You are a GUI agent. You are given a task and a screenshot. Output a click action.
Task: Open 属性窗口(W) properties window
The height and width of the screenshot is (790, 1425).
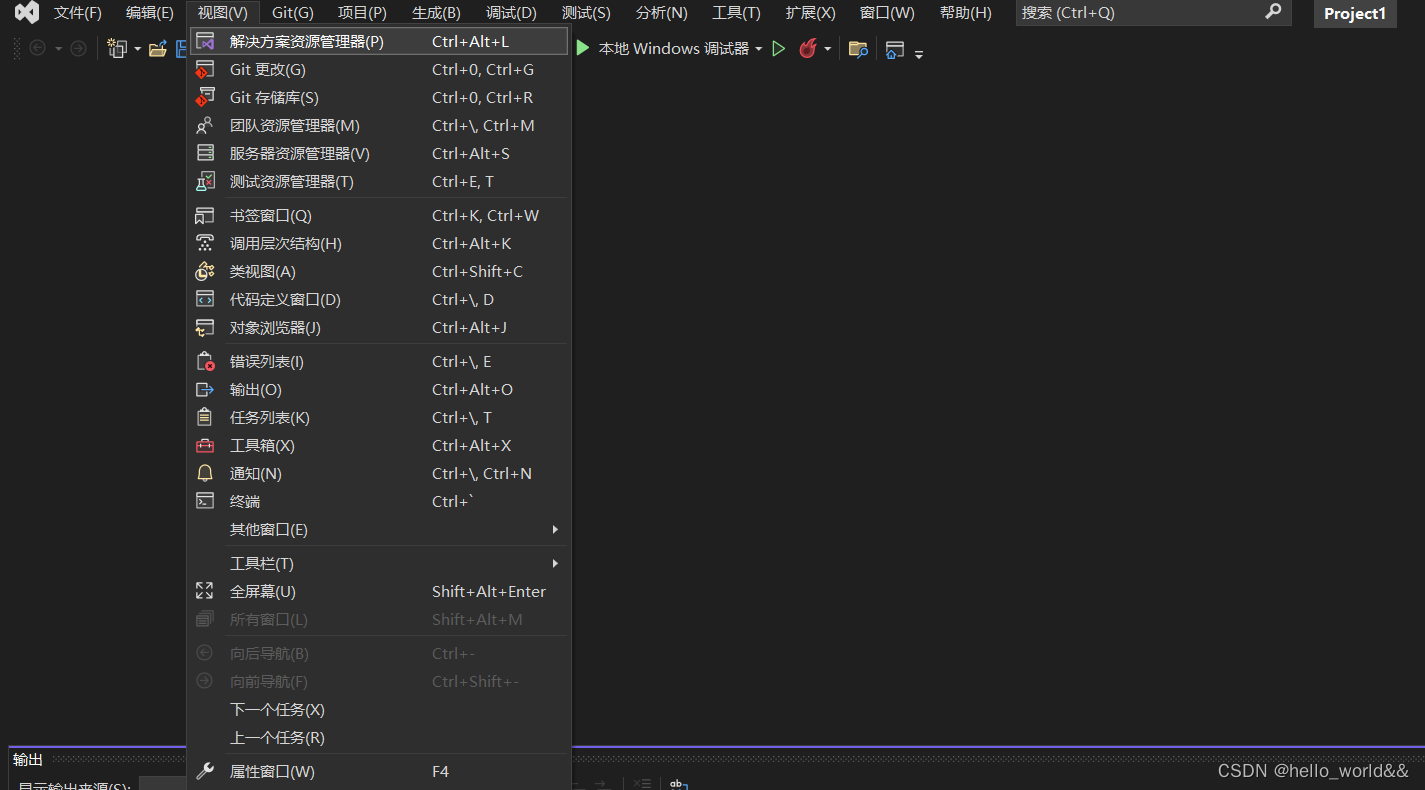tap(379, 771)
